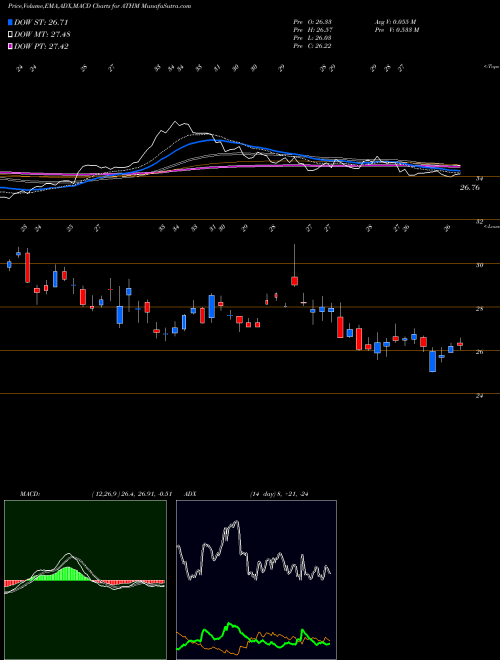Select the 'DOW PT: 27.42' legend text
The width and height of the screenshot is (500, 660).
[41, 46]
